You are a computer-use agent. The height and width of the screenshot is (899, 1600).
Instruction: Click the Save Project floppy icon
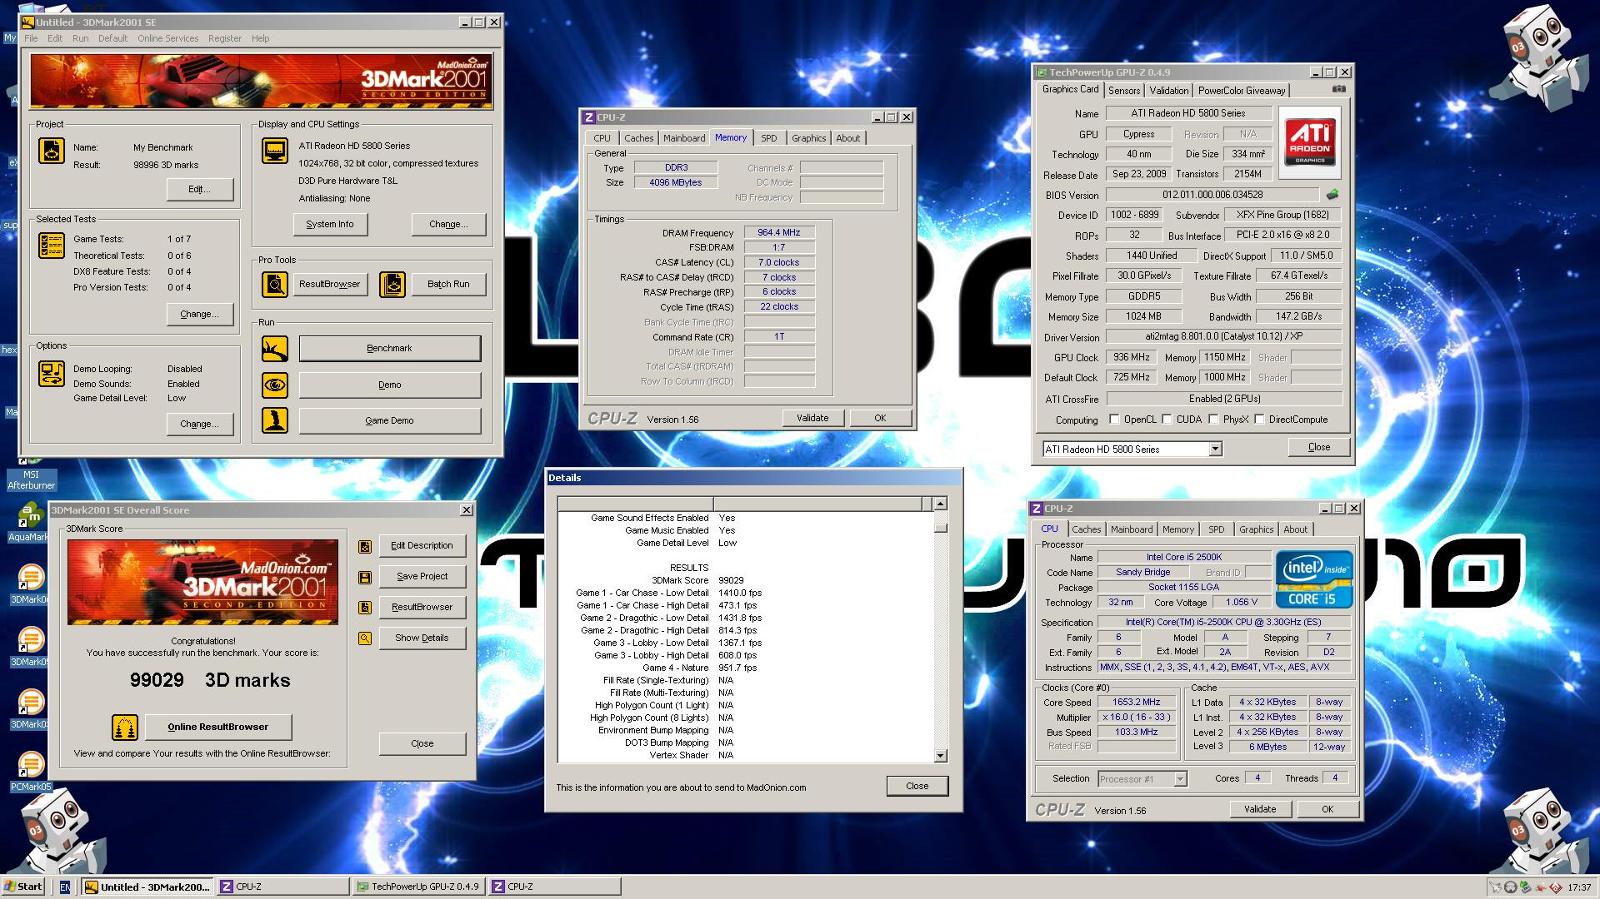coord(365,577)
